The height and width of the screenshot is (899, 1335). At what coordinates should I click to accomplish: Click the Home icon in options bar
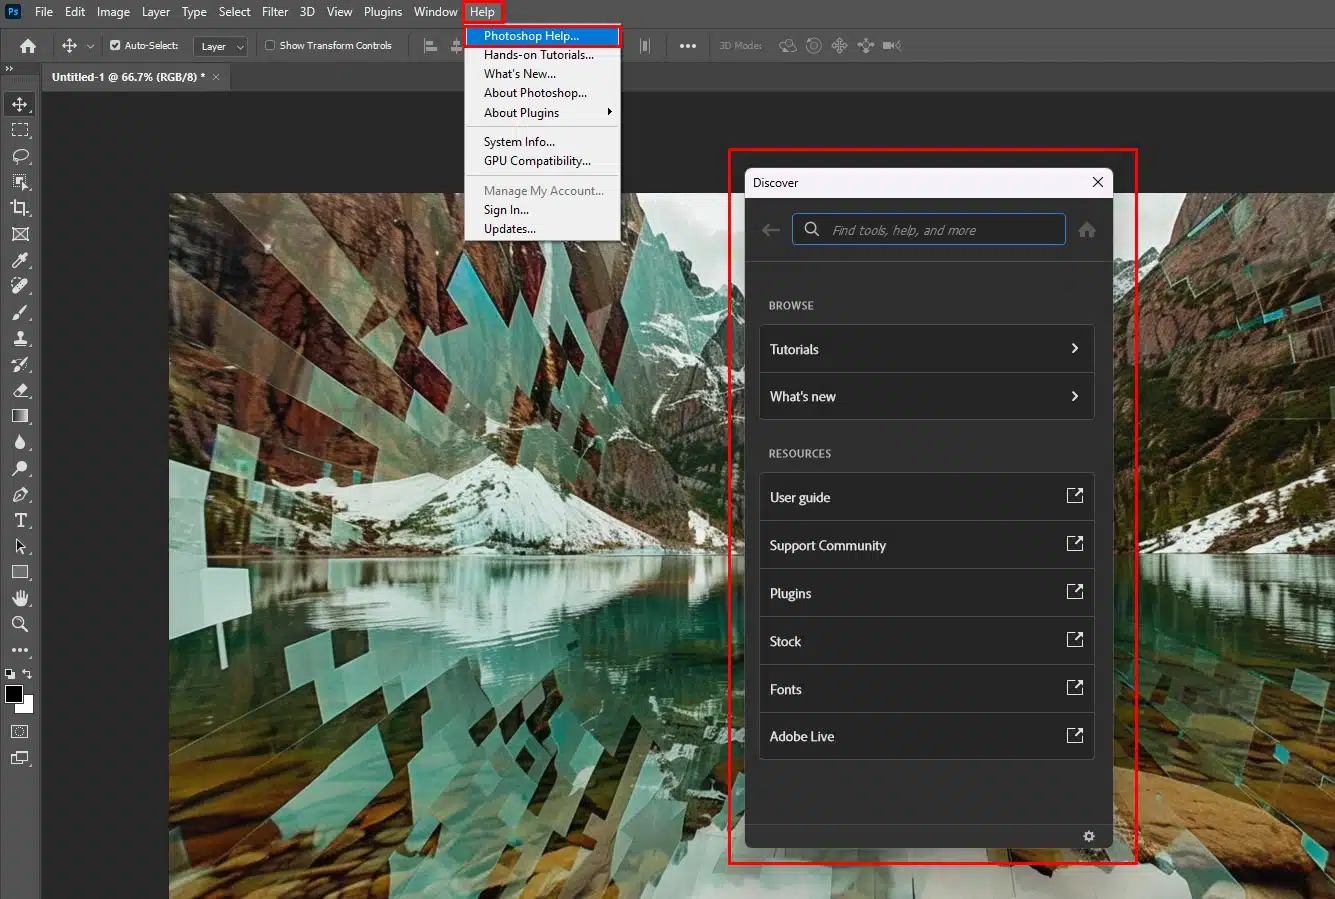tap(28, 46)
